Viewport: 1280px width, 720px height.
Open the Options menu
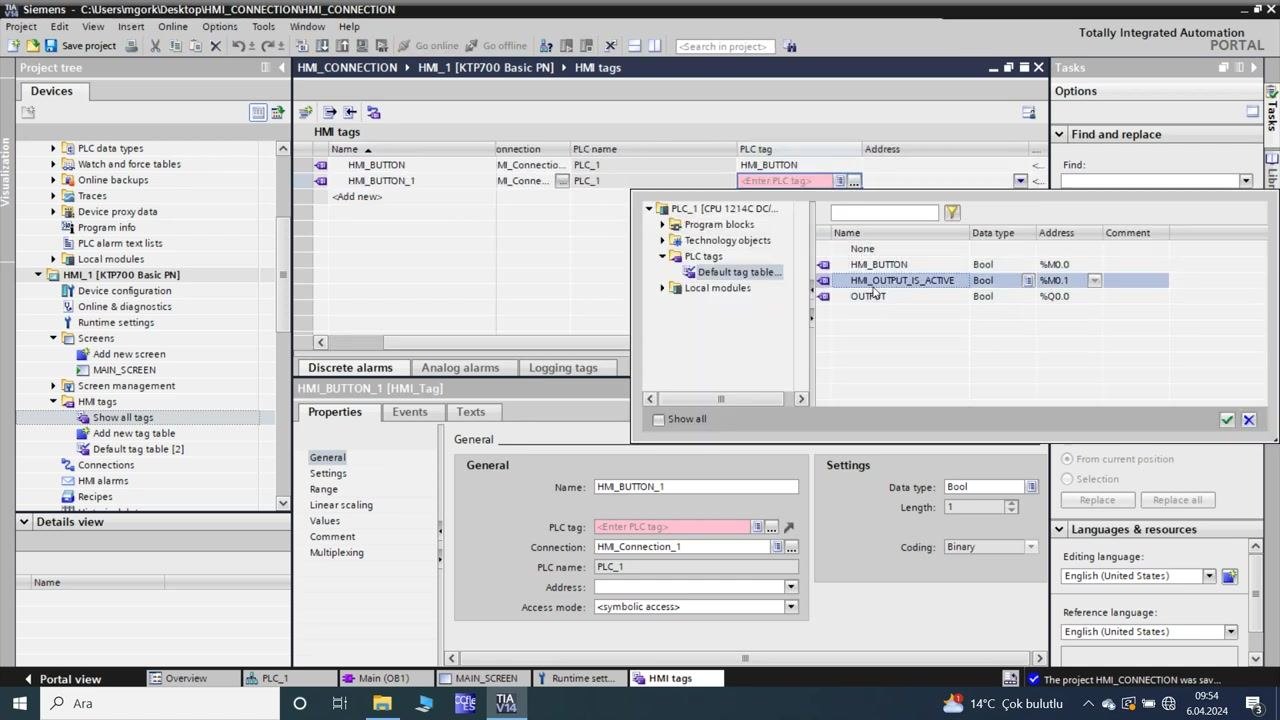[x=219, y=27]
